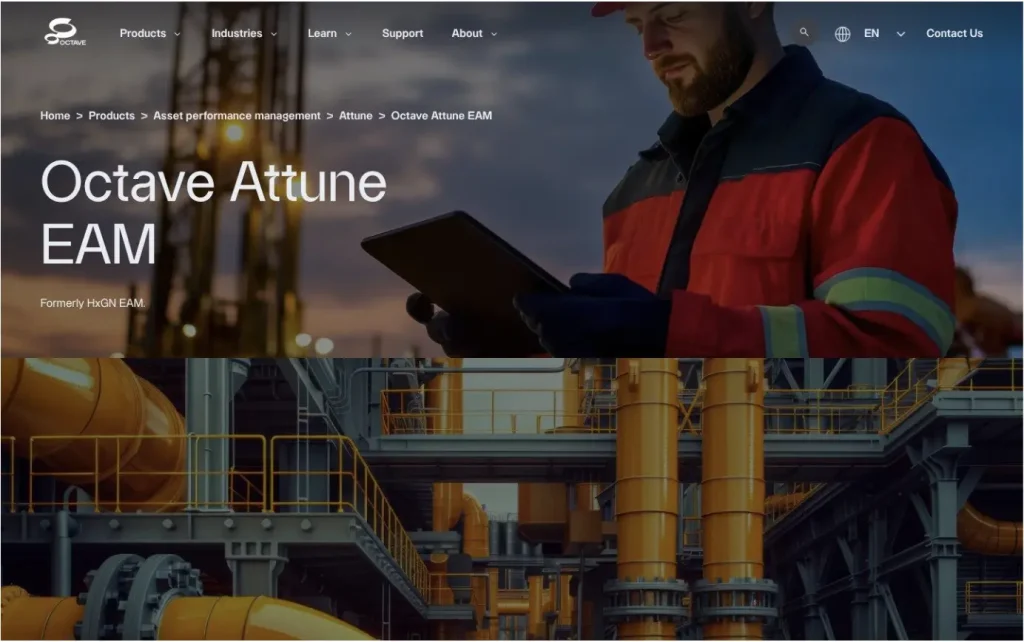Select the EN language label
Viewport: 1024px width, 642px height.
(x=871, y=33)
